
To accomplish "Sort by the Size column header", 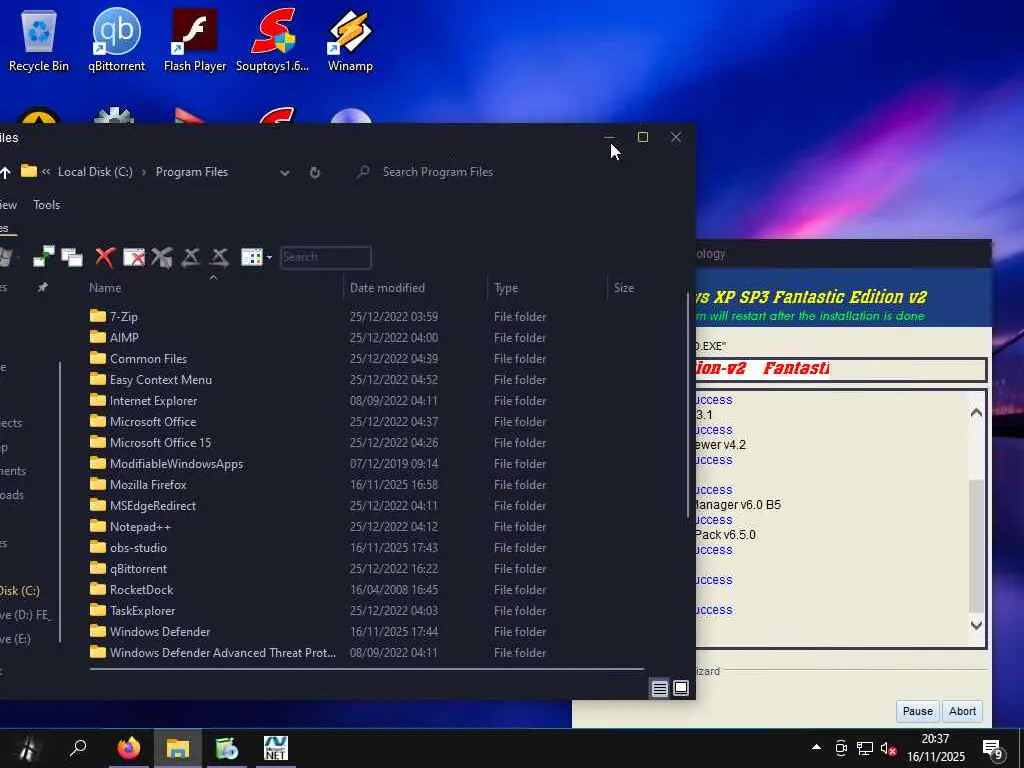I will pos(624,287).
